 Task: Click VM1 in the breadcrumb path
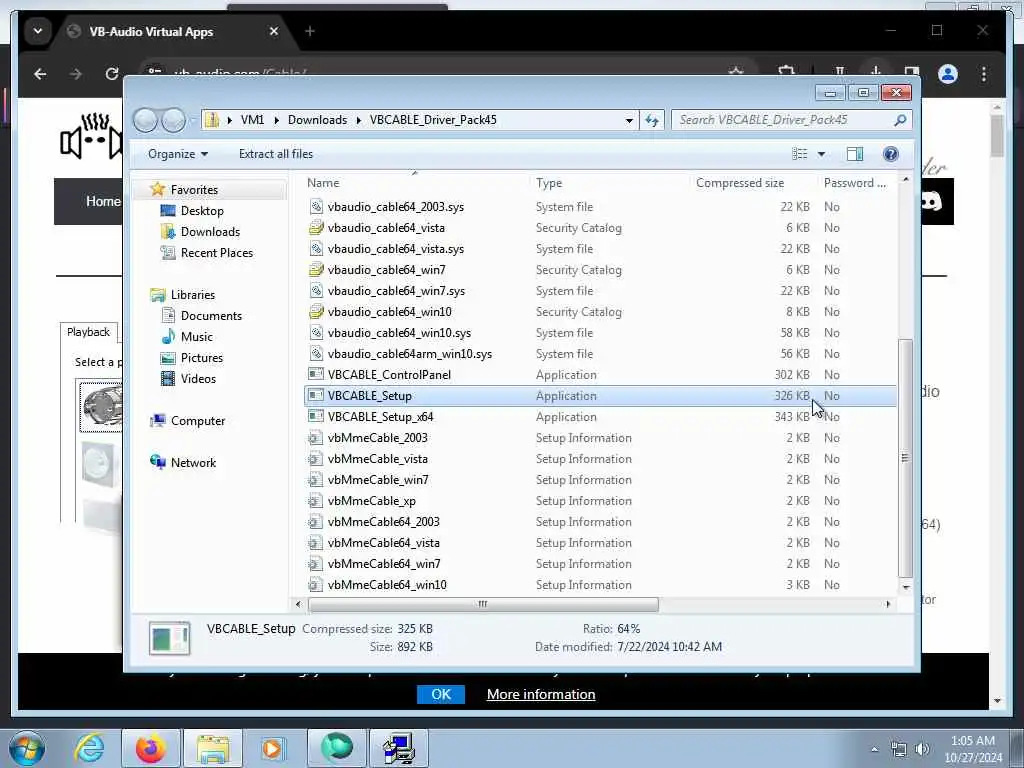click(252, 120)
